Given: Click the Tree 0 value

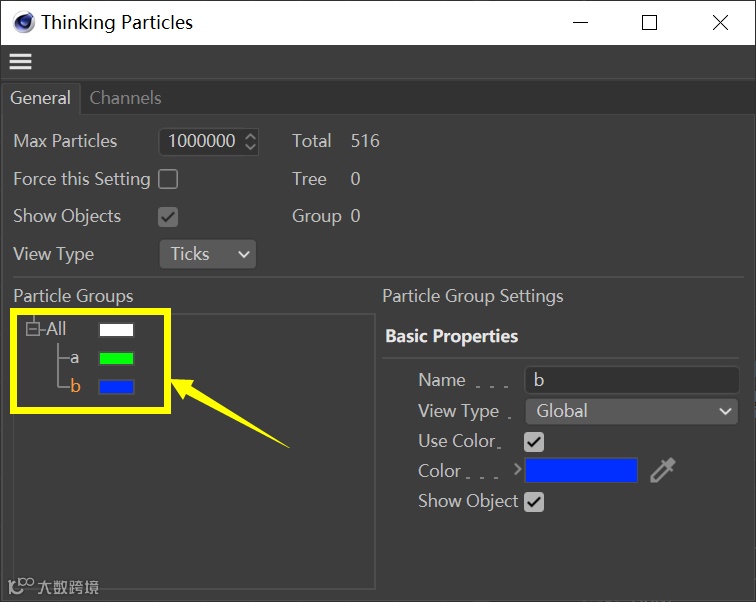Looking at the screenshot, I should click(355, 179).
